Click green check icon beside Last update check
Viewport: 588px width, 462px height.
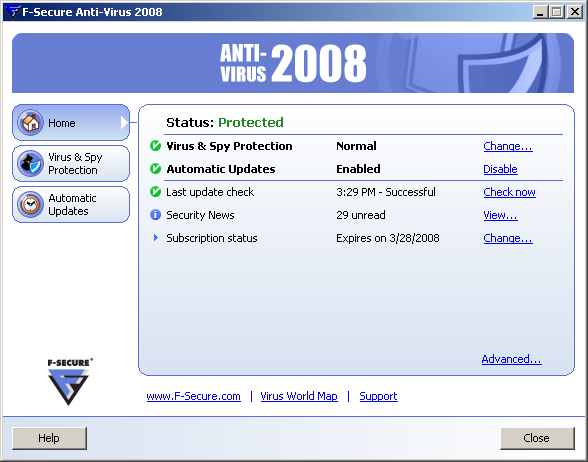coord(155,192)
